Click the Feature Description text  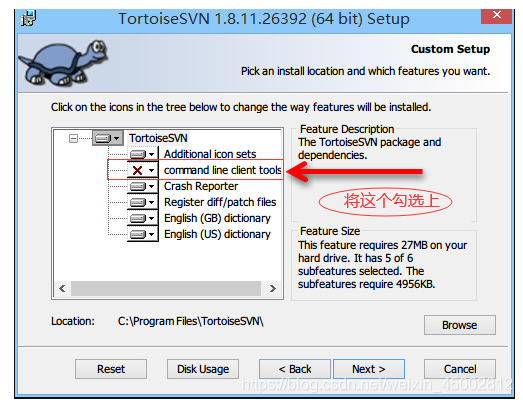pyautogui.click(x=370, y=148)
